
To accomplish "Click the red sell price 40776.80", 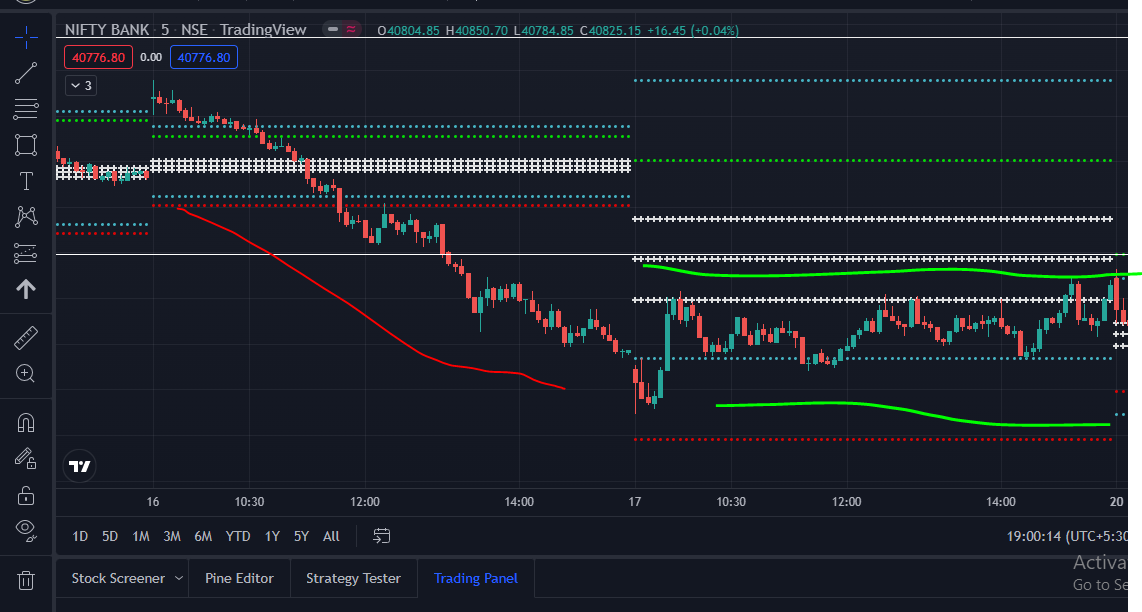I will 98,57.
